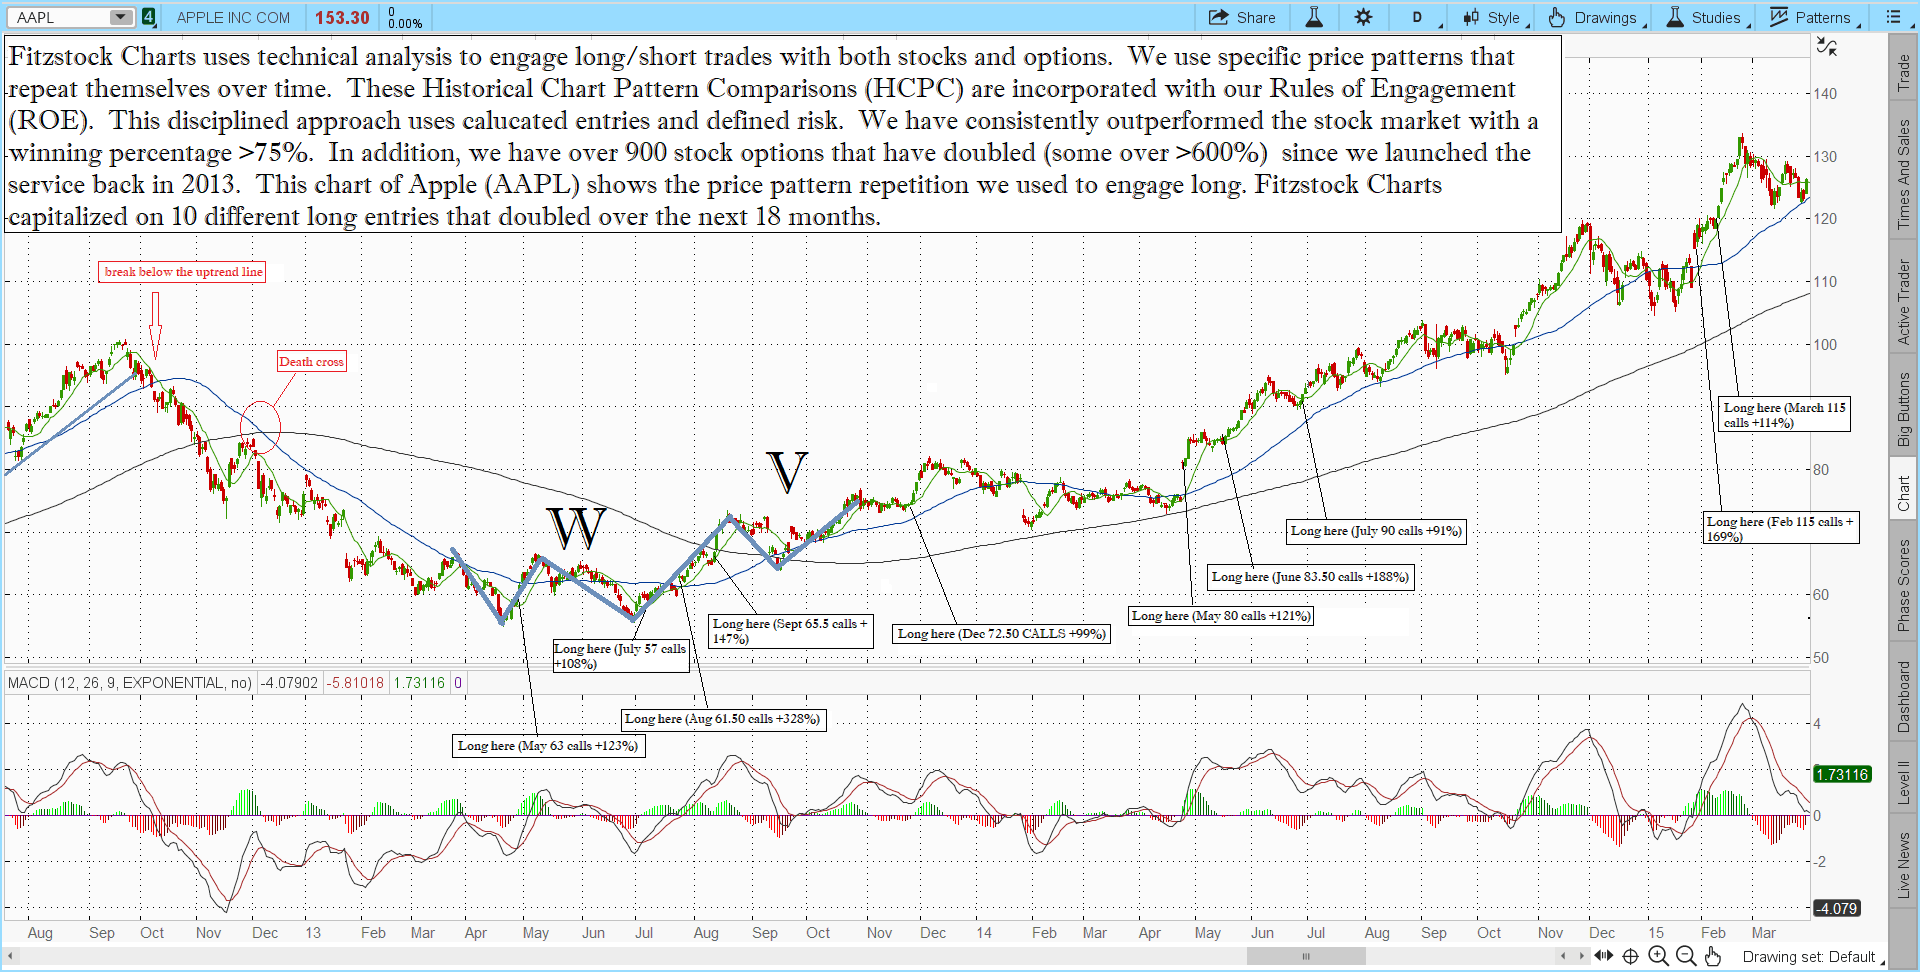Select the crosshair cursor icon
The height and width of the screenshot is (972, 1920).
(1630, 956)
